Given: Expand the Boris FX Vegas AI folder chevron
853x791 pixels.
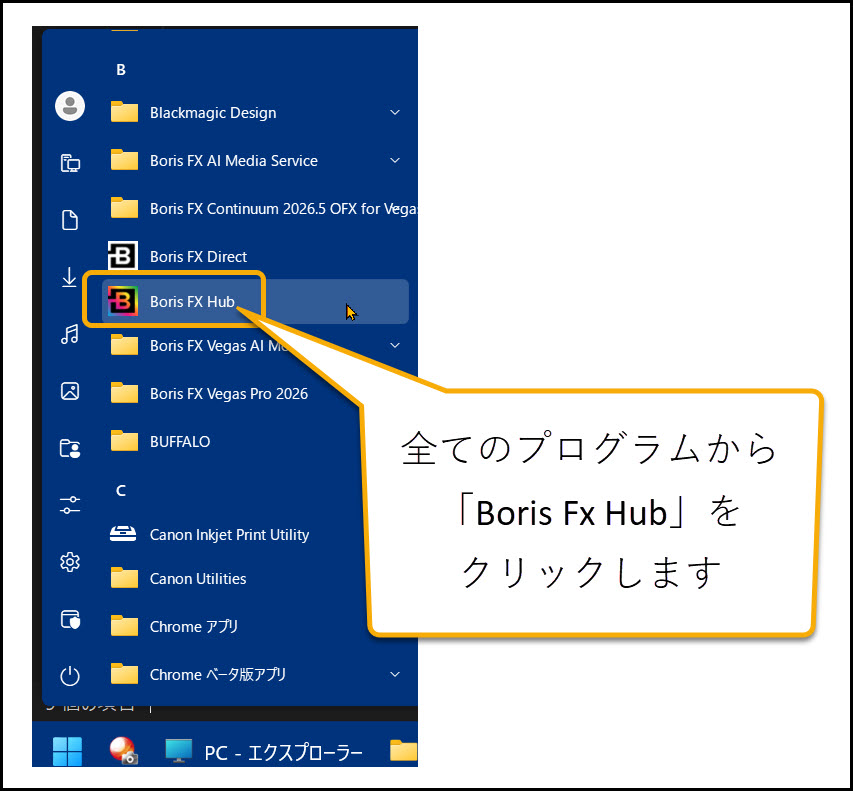Looking at the screenshot, I should (395, 345).
